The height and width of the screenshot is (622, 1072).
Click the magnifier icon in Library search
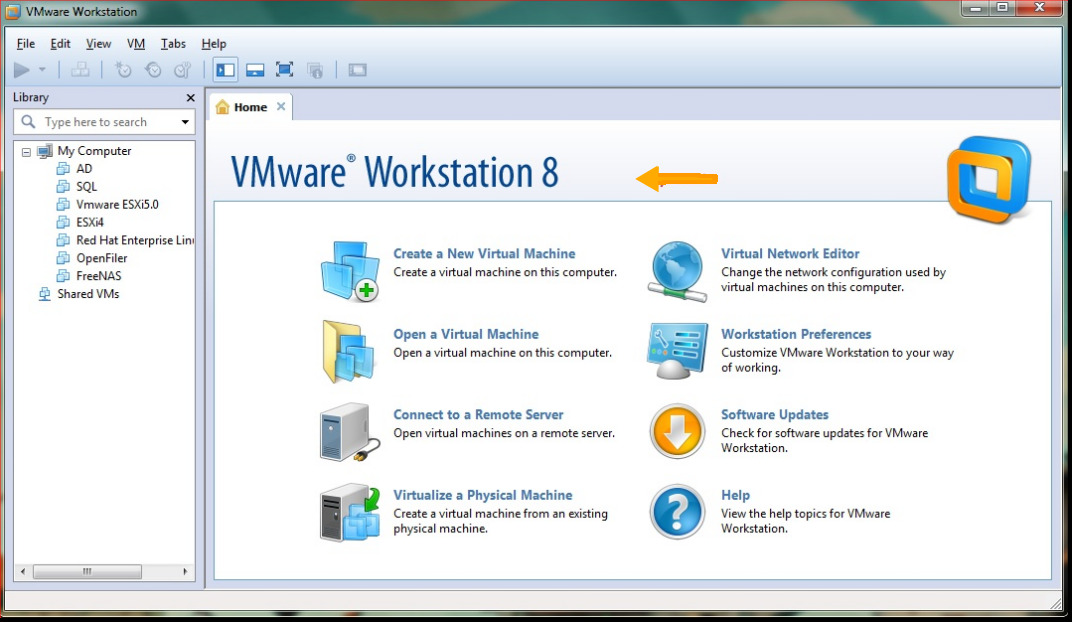coord(28,122)
